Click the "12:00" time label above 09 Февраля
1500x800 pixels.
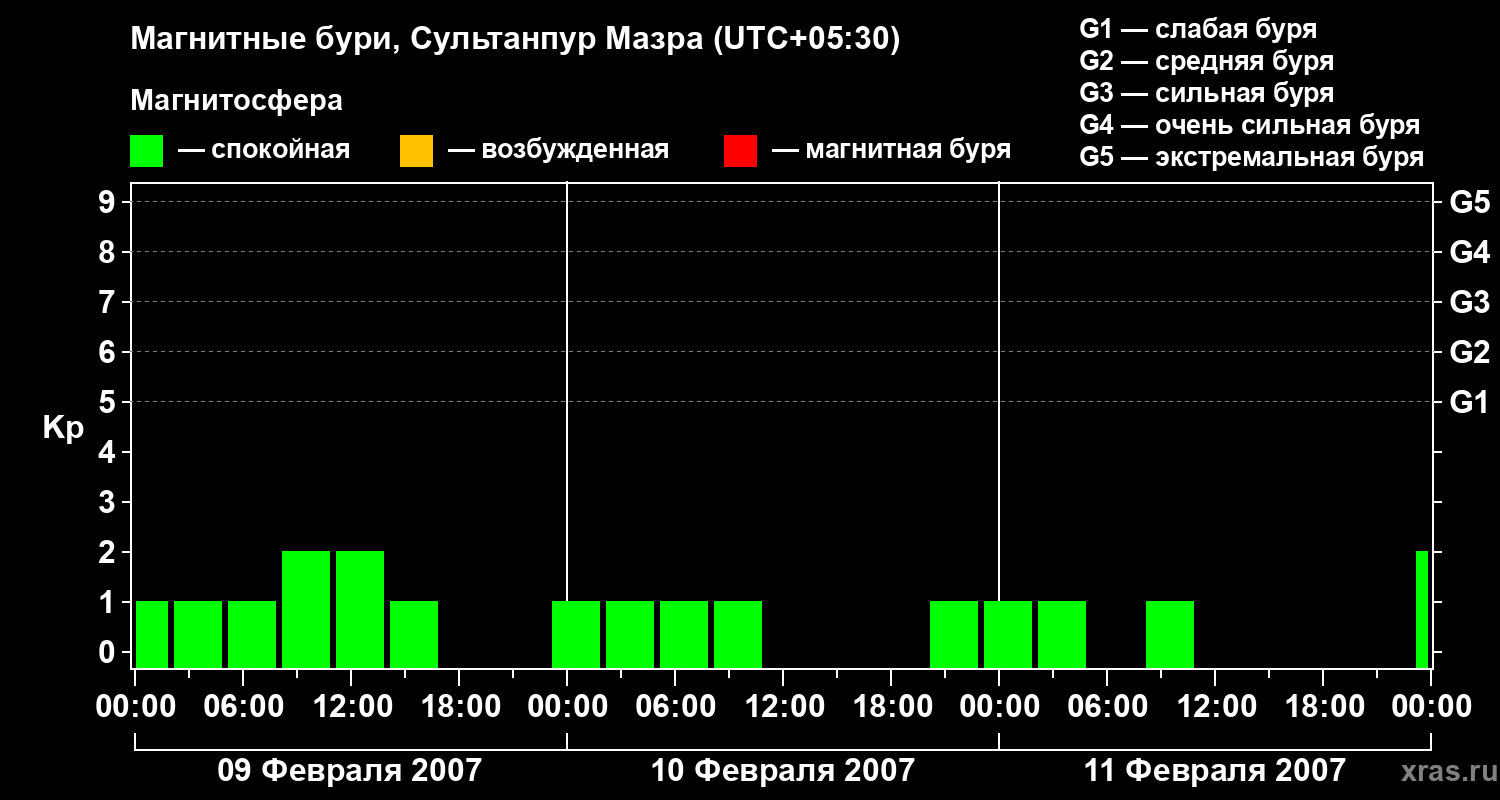click(x=351, y=707)
